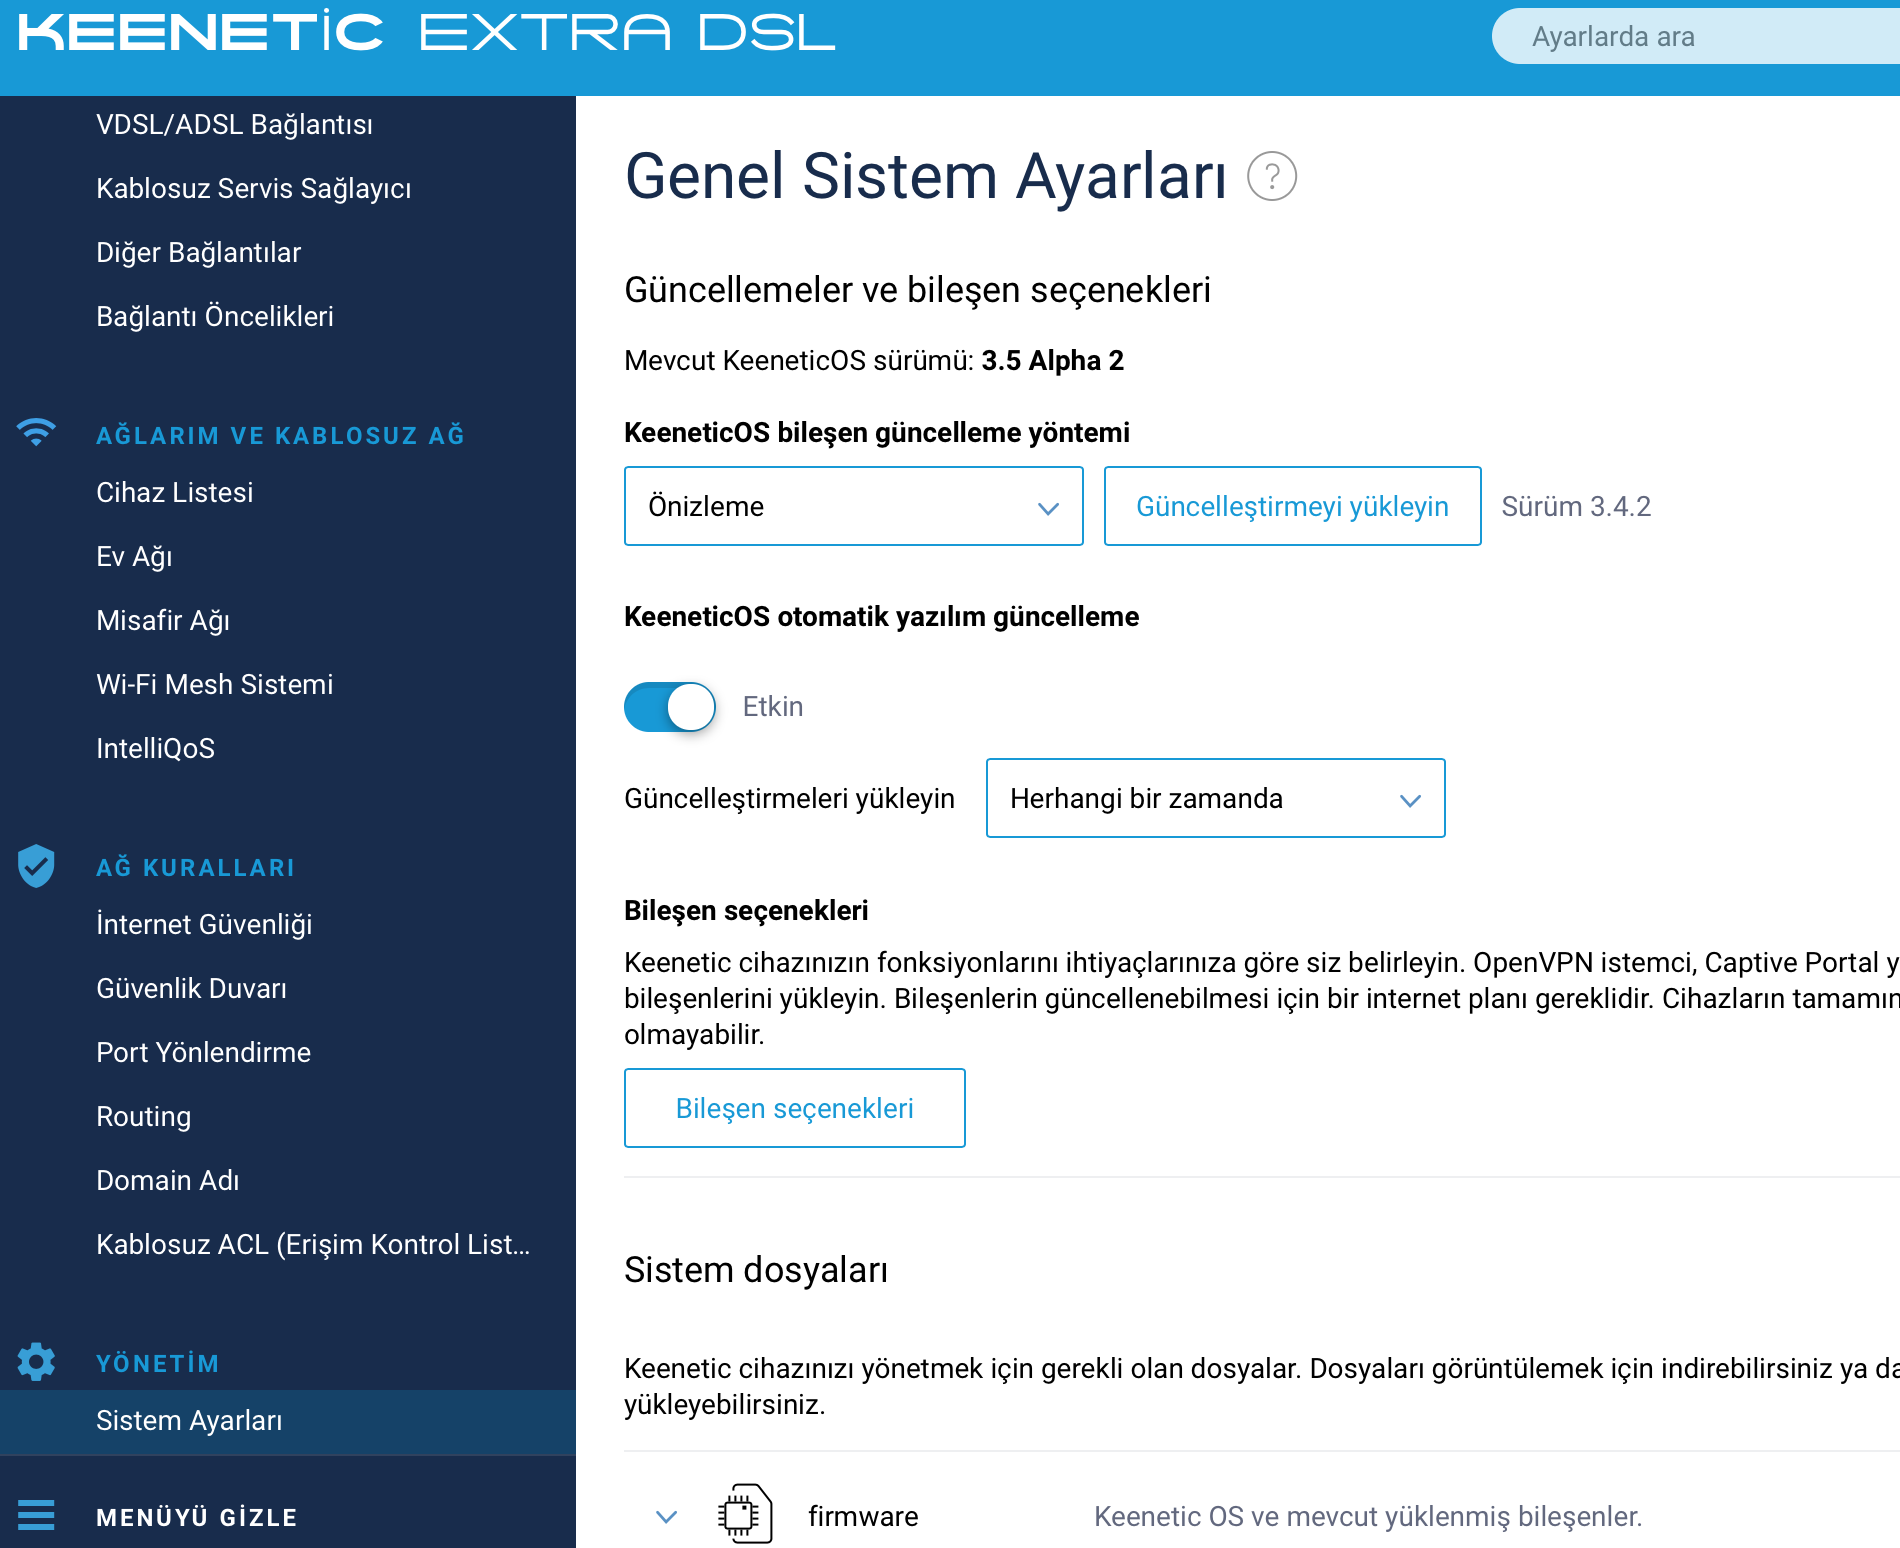Click AĞ KURALLARI section heading
The image size is (1900, 1548).
coord(195,867)
